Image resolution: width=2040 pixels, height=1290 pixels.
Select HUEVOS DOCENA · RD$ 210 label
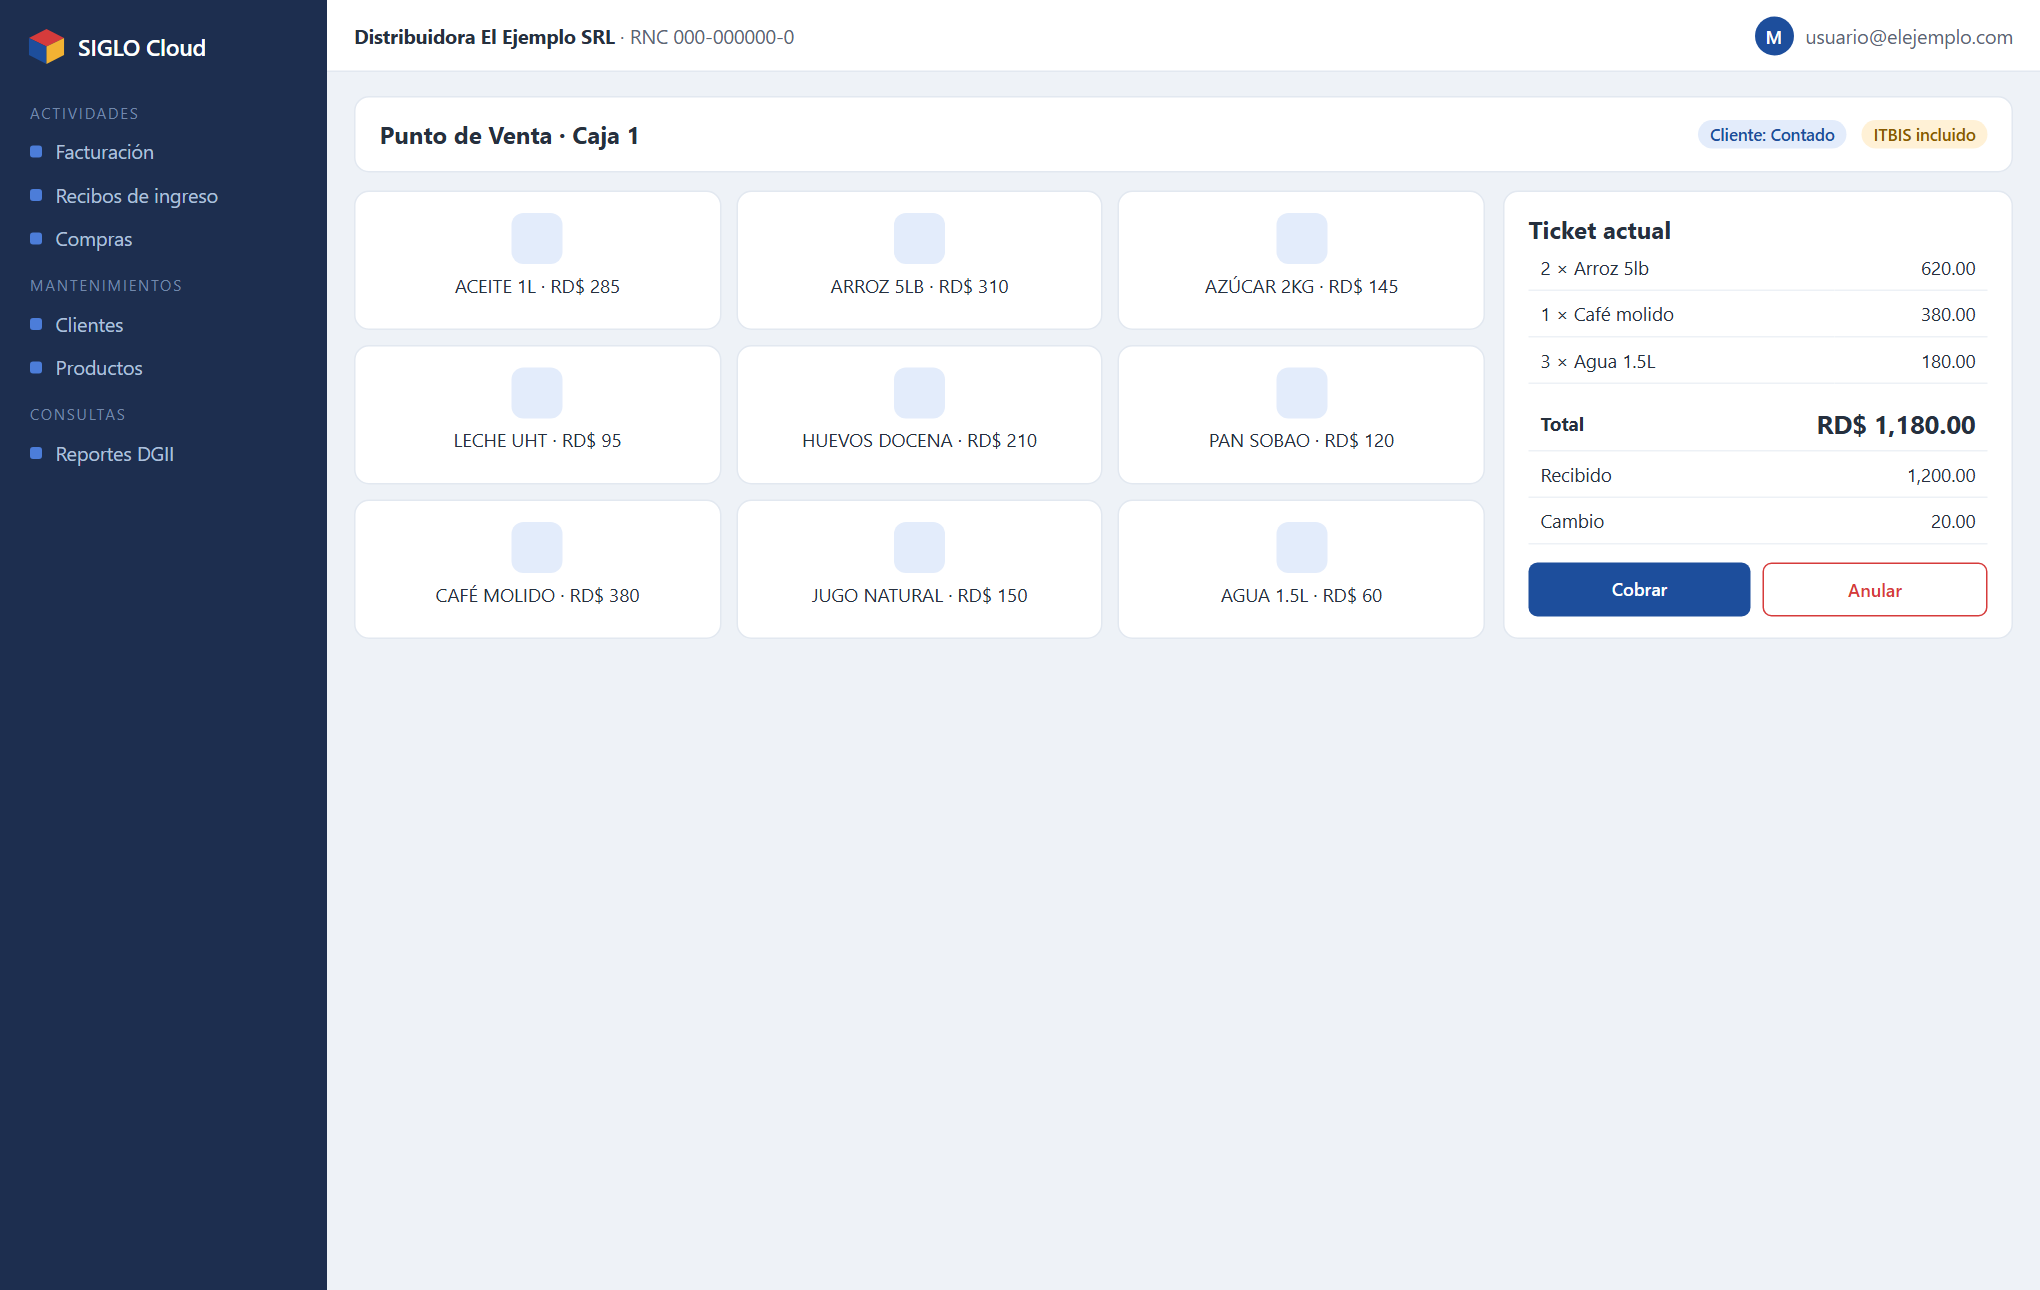pyautogui.click(x=919, y=441)
